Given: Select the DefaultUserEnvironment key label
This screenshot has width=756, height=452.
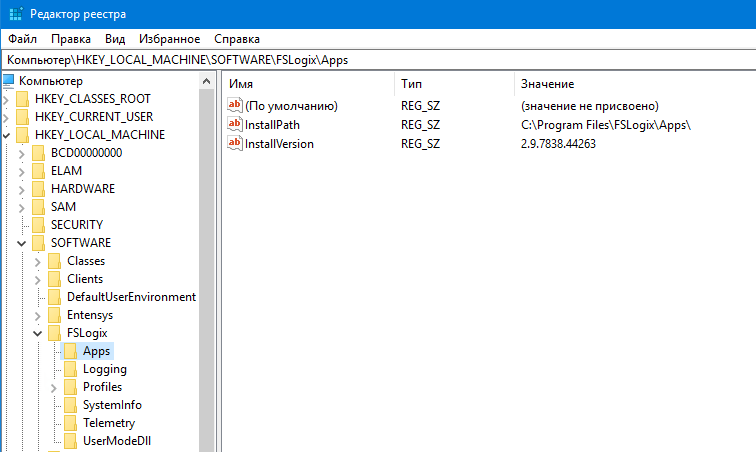Looking at the screenshot, I should (131, 297).
